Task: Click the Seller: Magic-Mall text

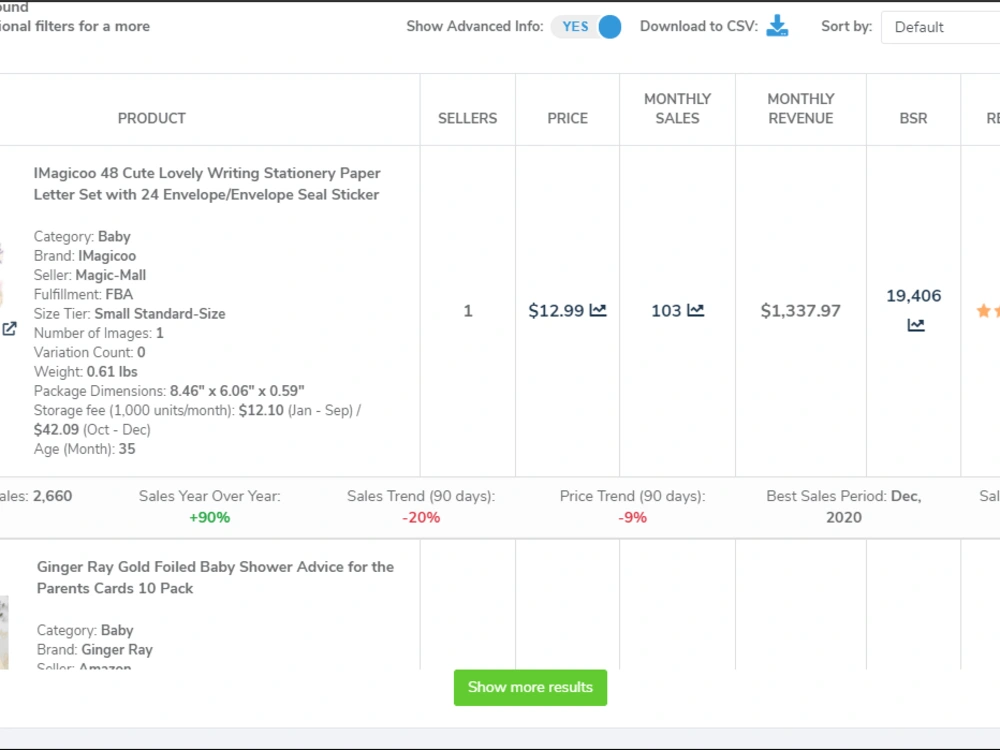Action: pyautogui.click(x=90, y=275)
